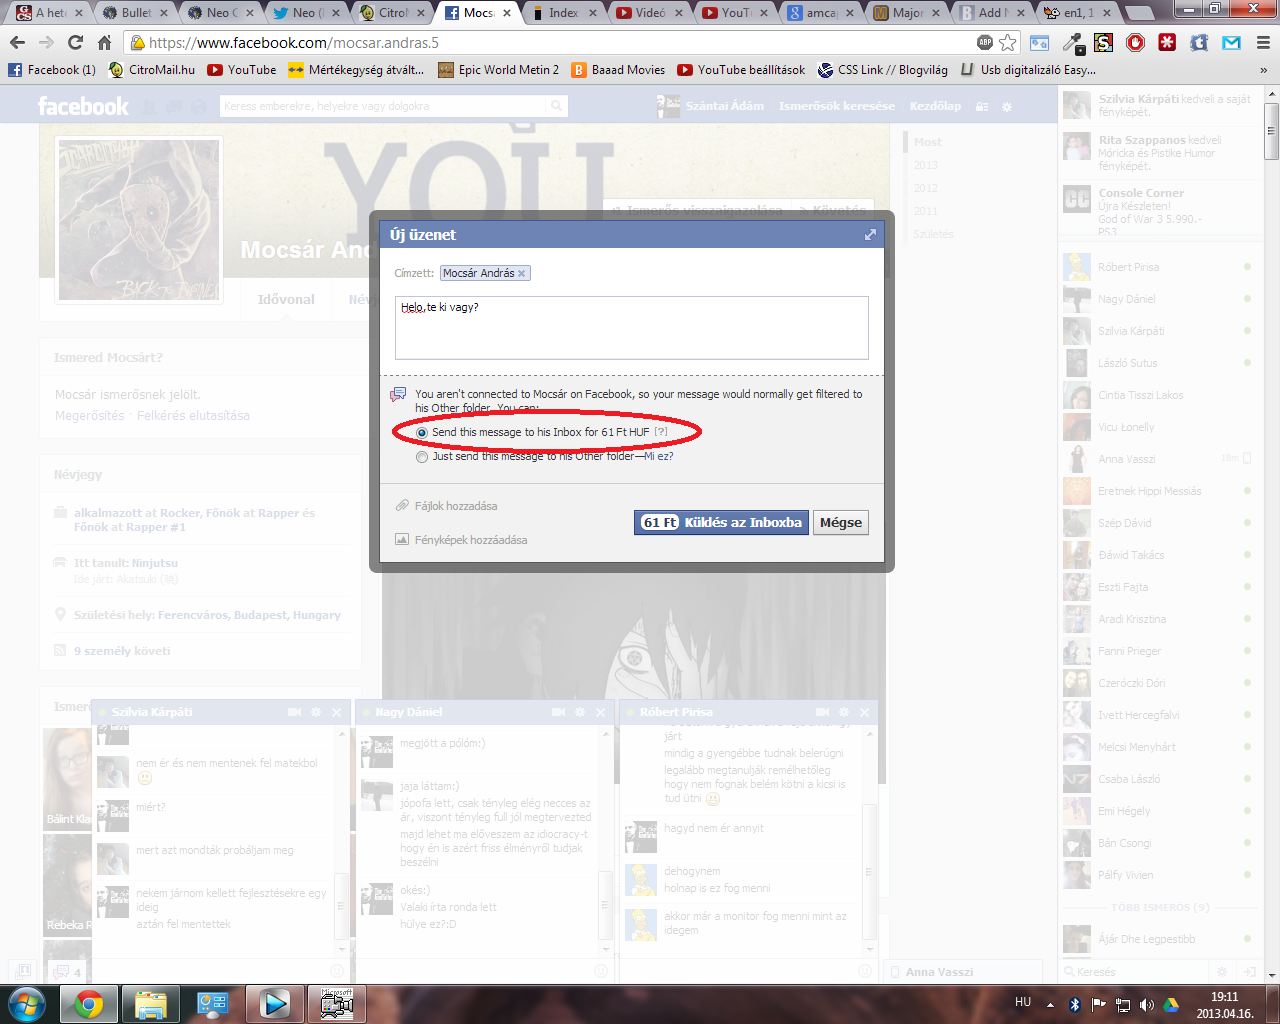Click the address bar showing facebook.com/mocsar.andras.5
The image size is (1280, 1024).
pos(558,42)
